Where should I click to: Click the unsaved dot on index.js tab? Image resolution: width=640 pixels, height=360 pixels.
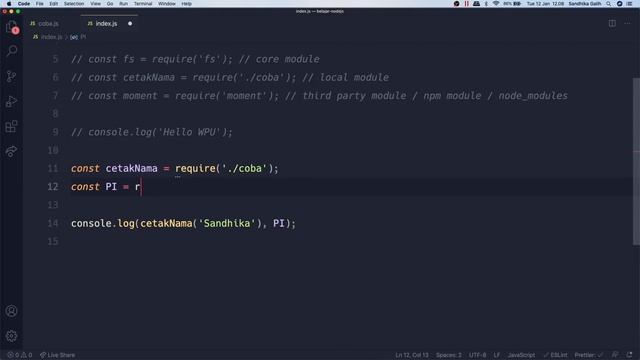point(130,24)
